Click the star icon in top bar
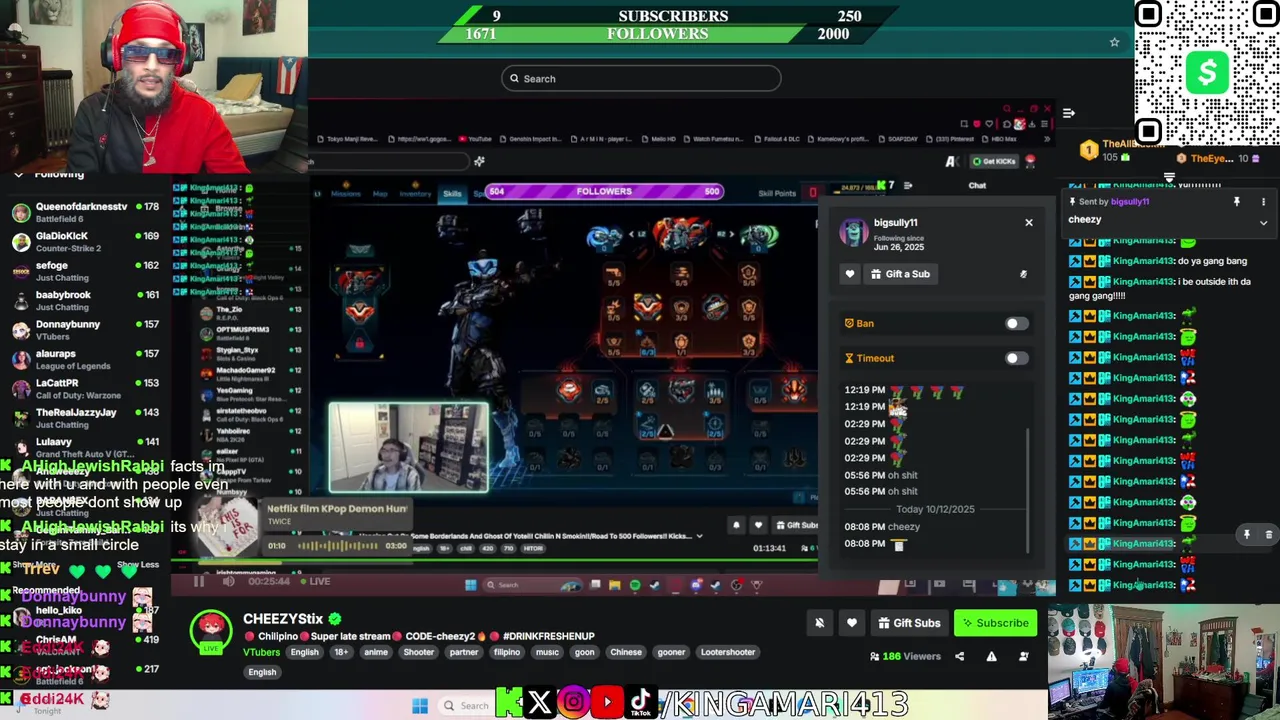The image size is (1280, 720). [1114, 42]
